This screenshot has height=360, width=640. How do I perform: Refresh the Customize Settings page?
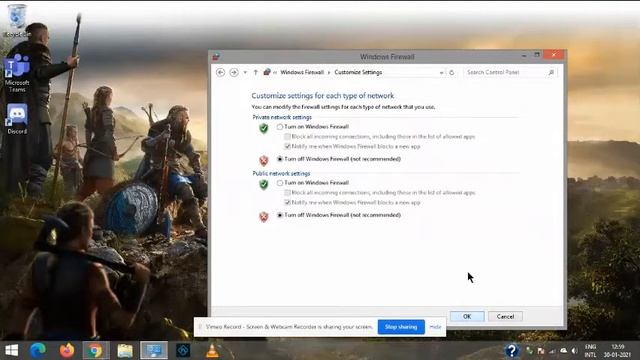pyautogui.click(x=452, y=73)
